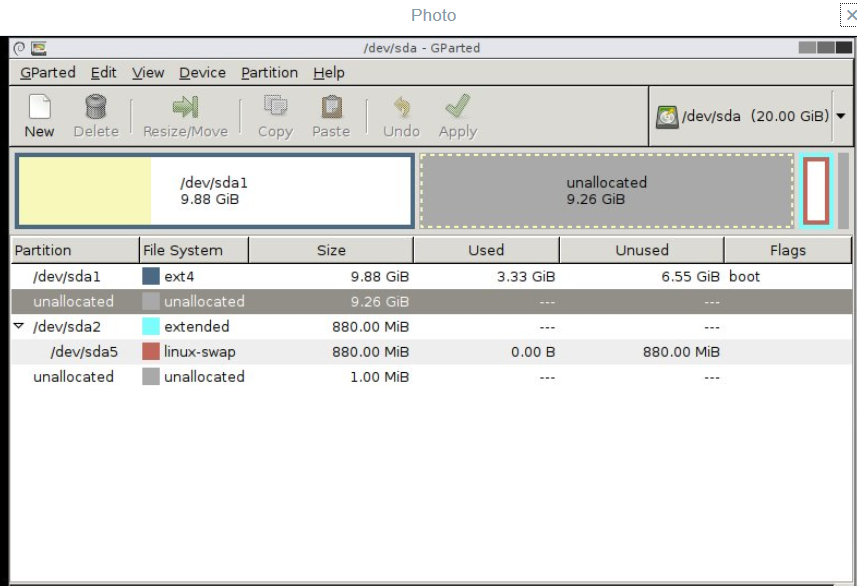Sort by the File System column header
This screenshot has width=857, height=586.
(x=193, y=250)
